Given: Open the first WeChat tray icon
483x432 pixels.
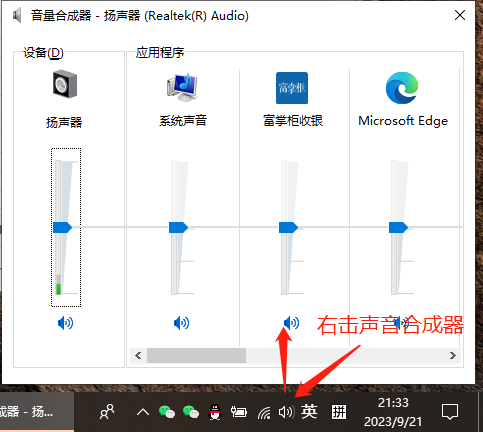Looking at the screenshot, I should (x=167, y=412).
